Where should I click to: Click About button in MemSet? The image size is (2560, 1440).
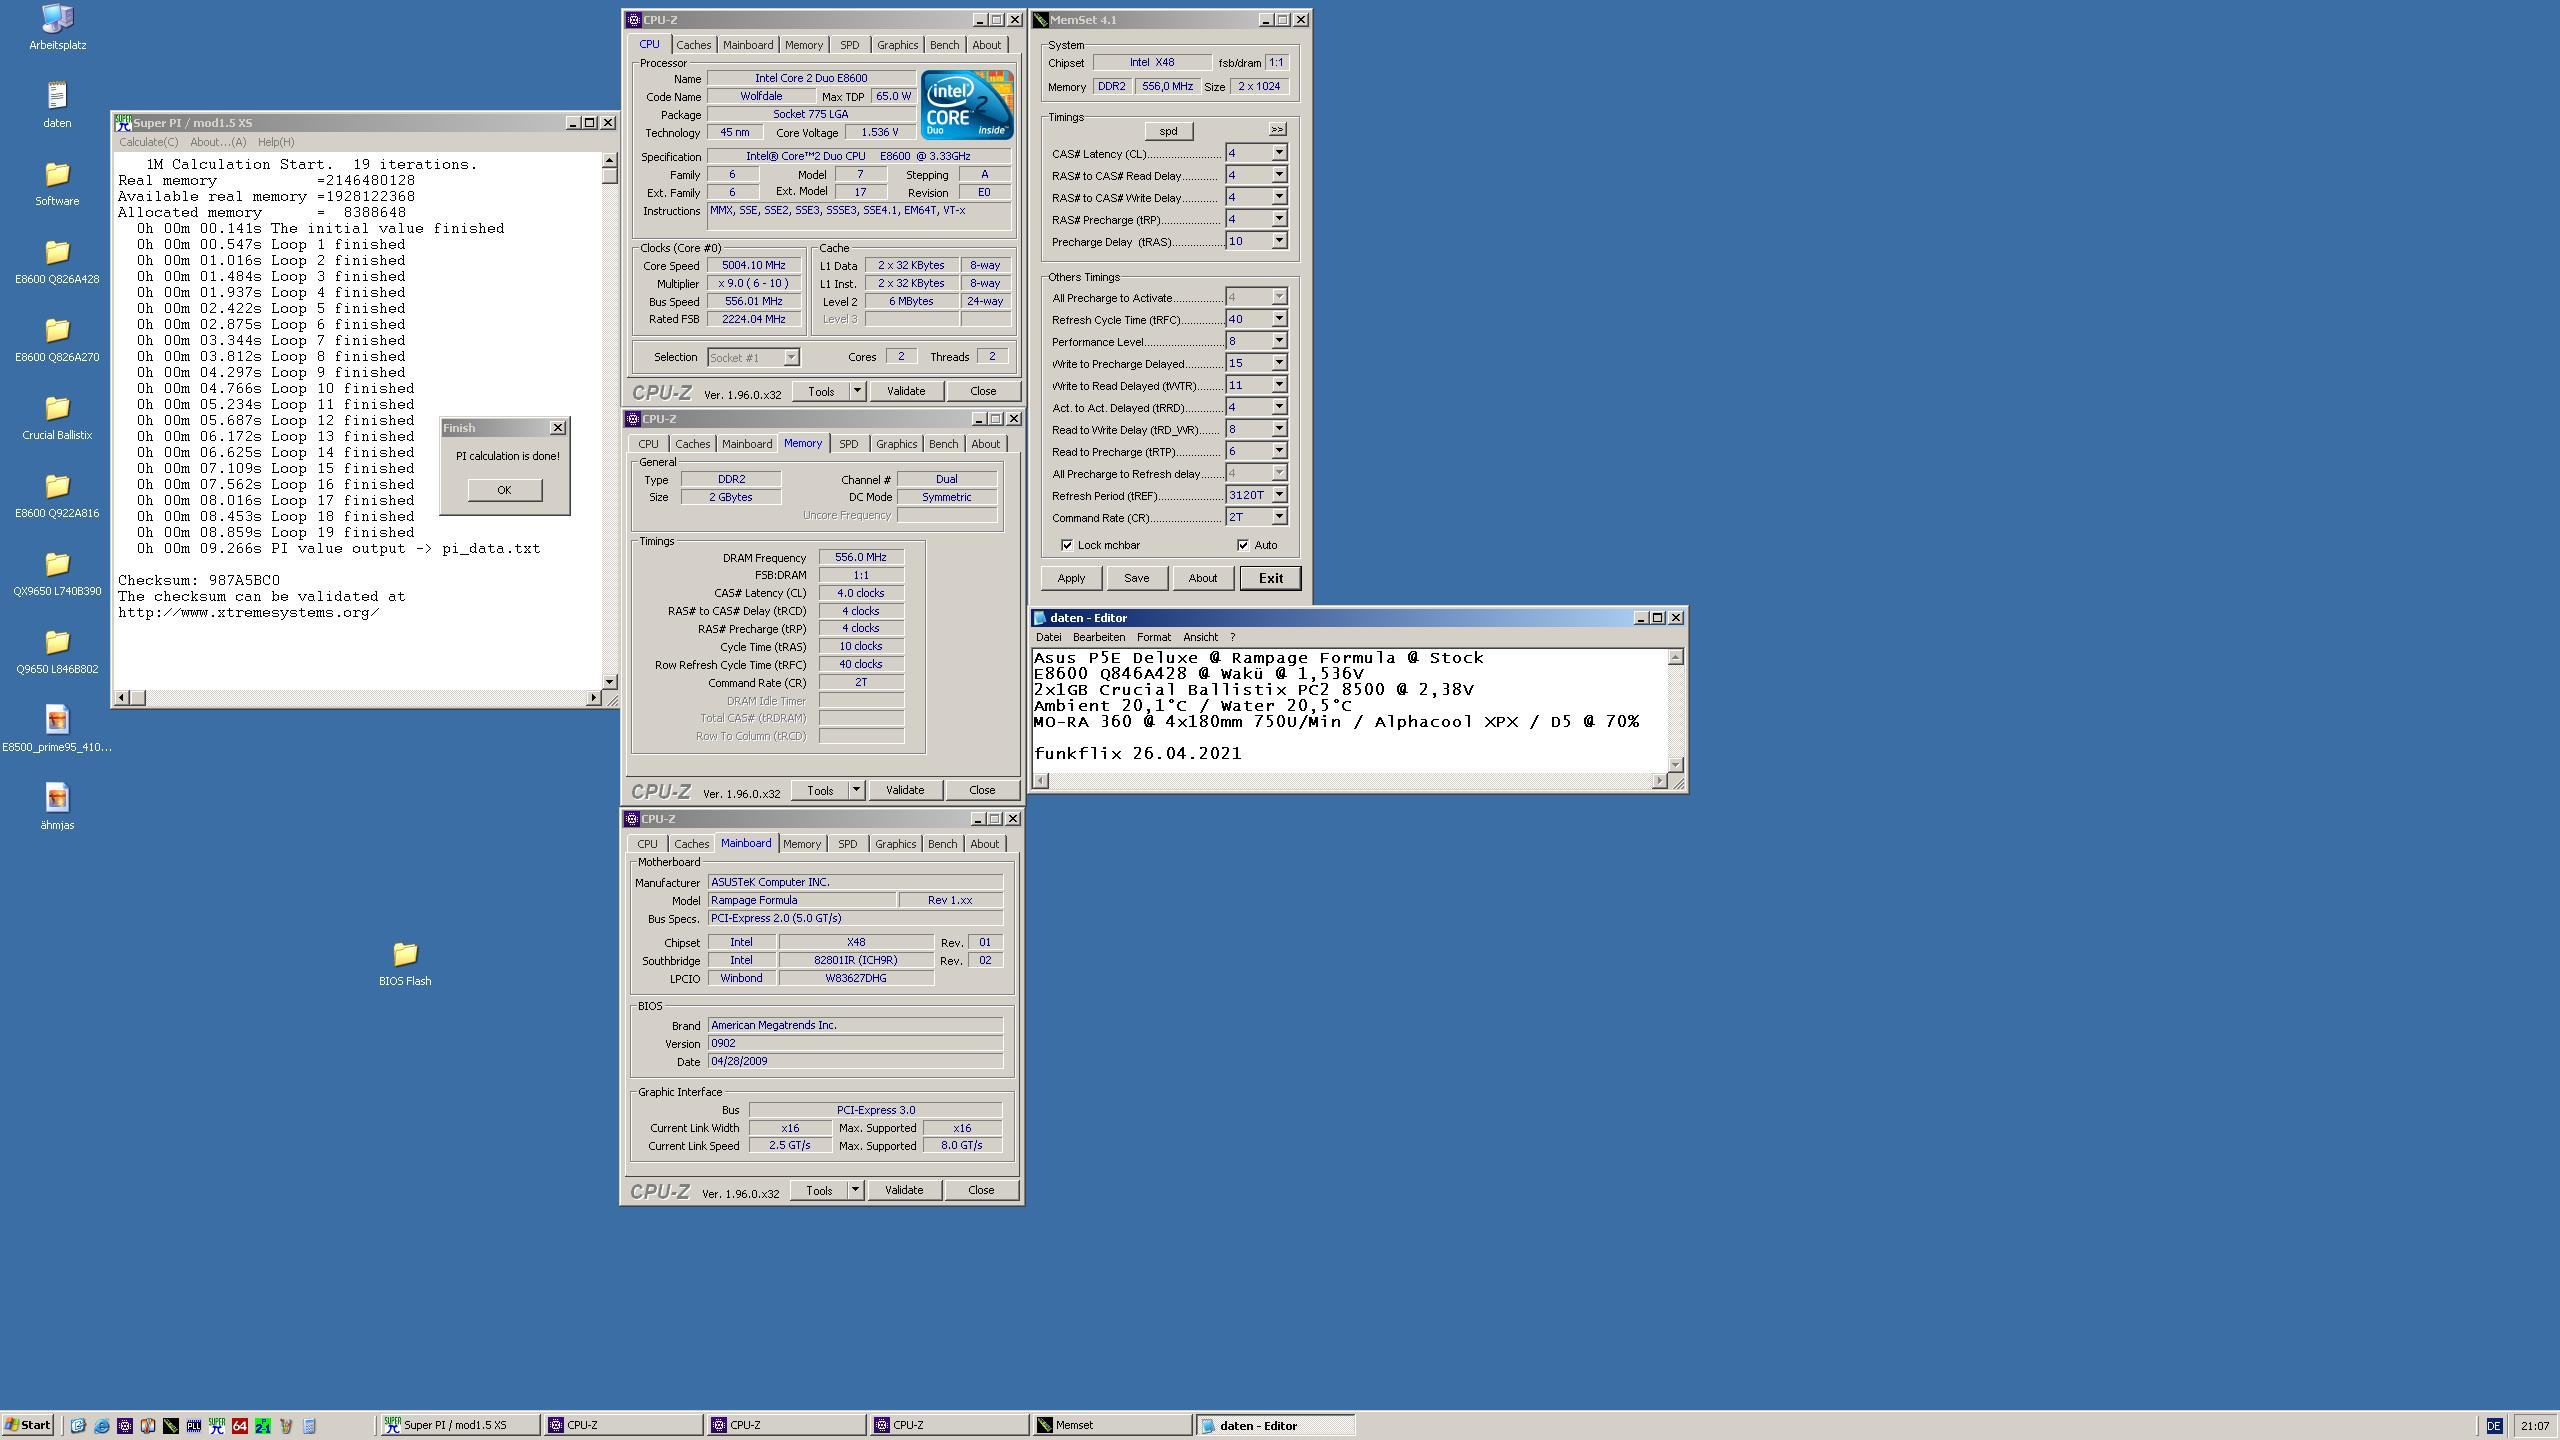(1202, 578)
